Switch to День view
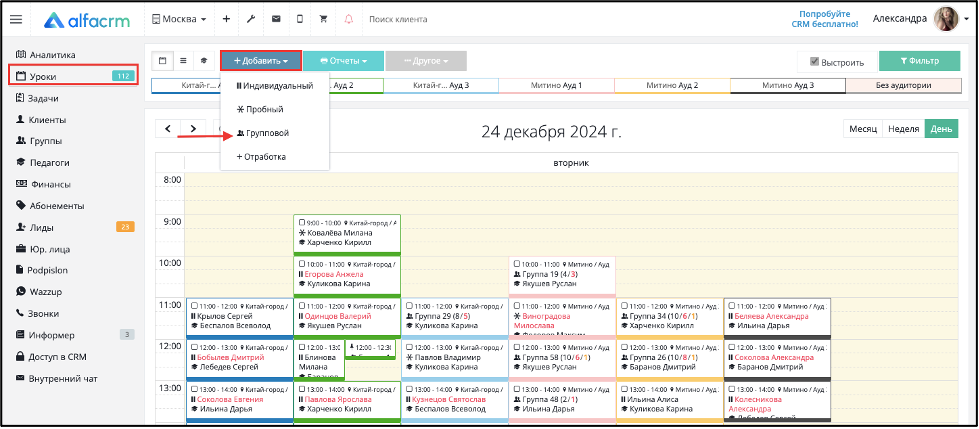The height and width of the screenshot is (429, 979). coord(941,129)
